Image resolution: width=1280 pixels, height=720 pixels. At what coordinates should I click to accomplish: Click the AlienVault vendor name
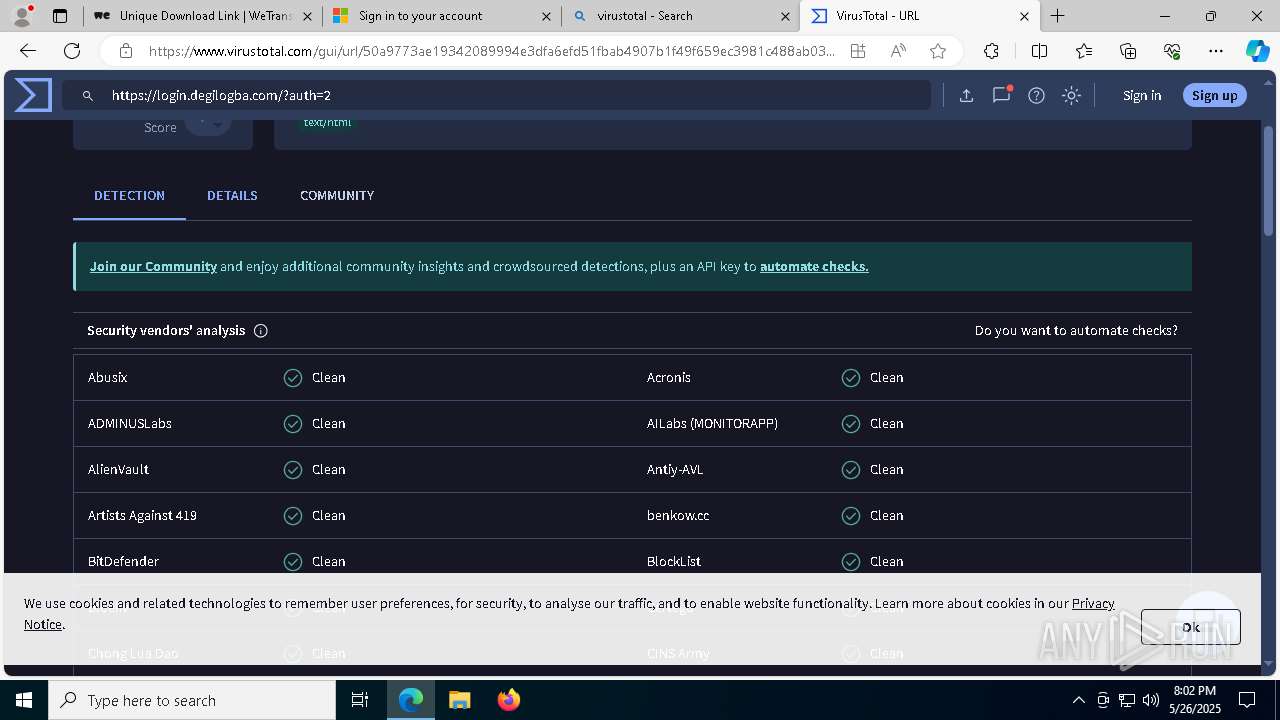click(x=118, y=470)
